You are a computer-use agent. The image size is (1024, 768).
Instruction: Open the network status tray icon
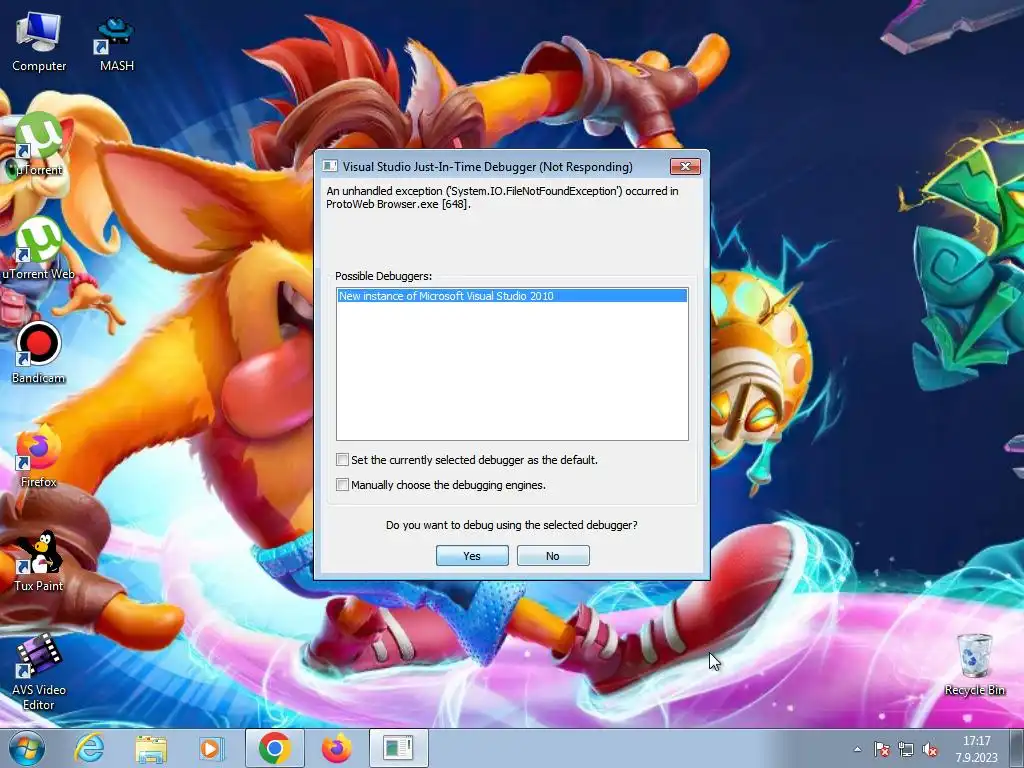906,749
